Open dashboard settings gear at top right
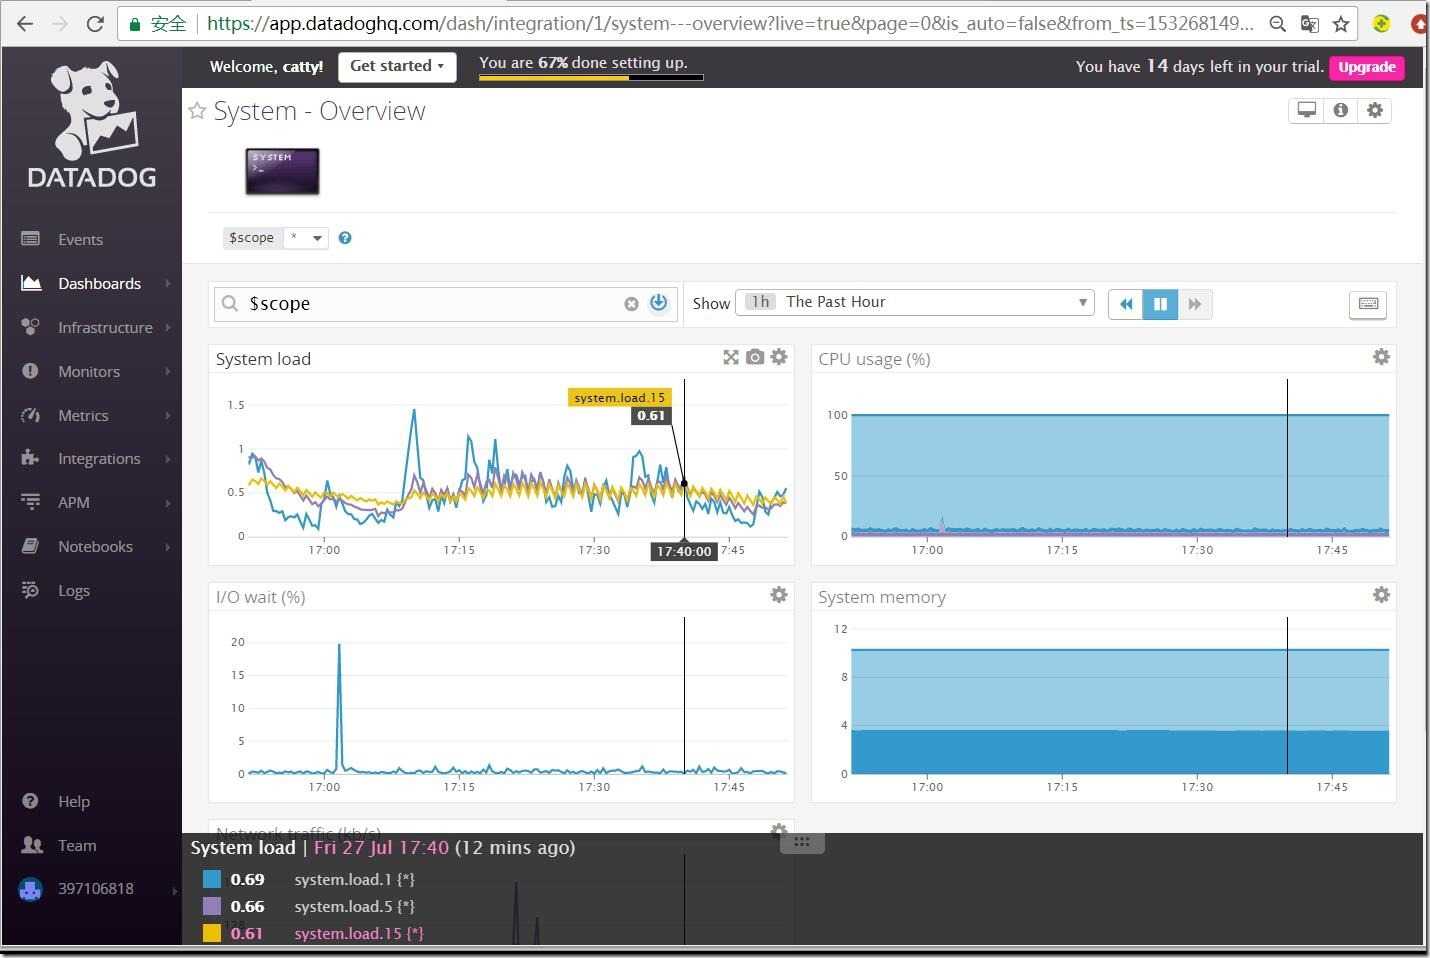This screenshot has height=958, width=1430. pyautogui.click(x=1375, y=111)
